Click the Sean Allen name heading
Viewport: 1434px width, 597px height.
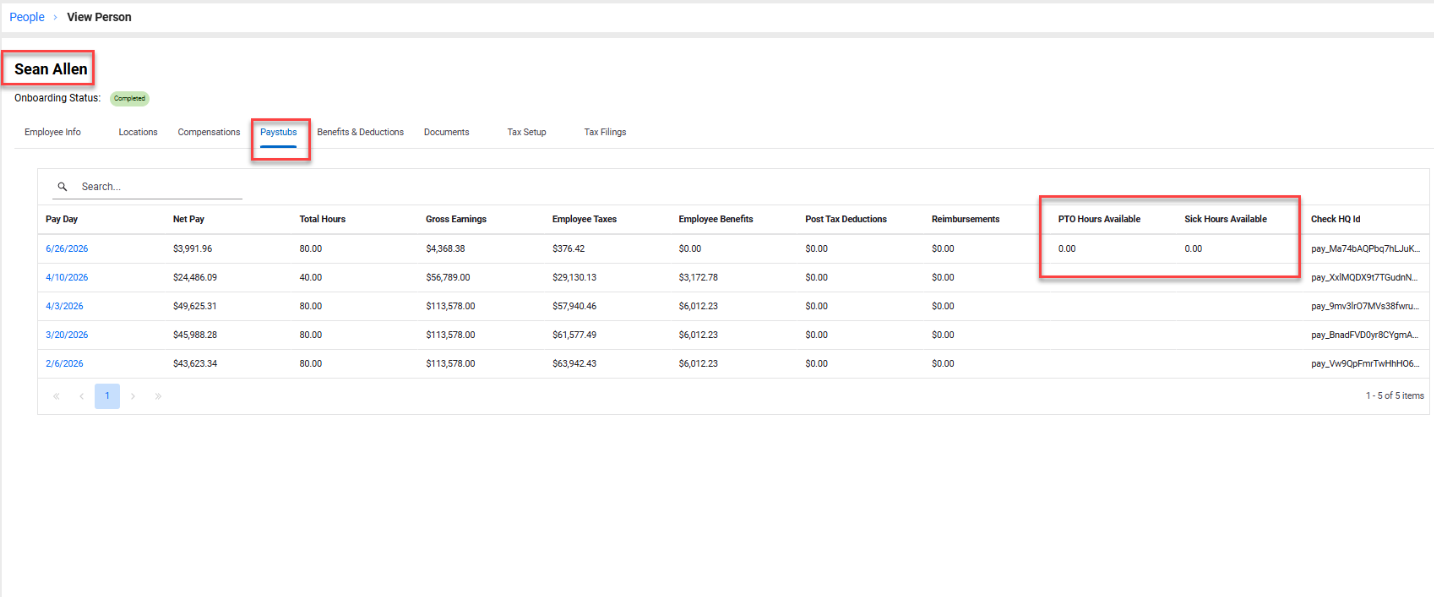click(x=51, y=69)
